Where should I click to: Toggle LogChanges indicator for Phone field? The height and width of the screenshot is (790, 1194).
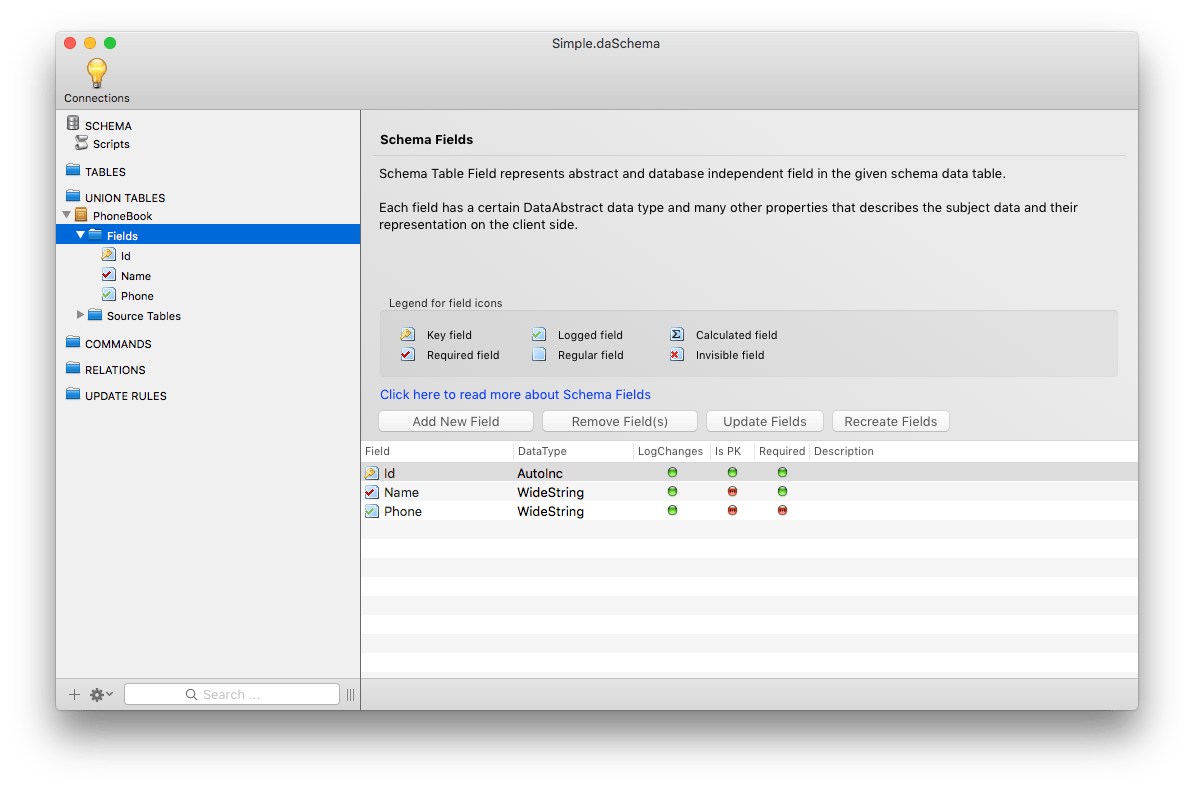tap(672, 510)
